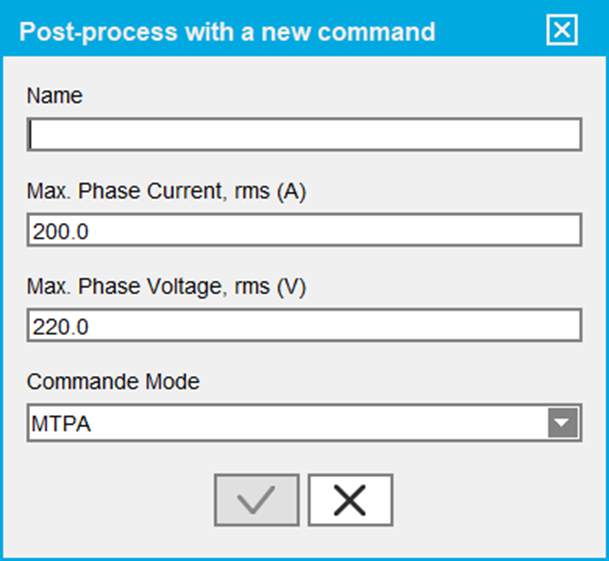This screenshot has width=609, height=561.
Task: Confirm with the checkmark button
Action: pyautogui.click(x=256, y=499)
